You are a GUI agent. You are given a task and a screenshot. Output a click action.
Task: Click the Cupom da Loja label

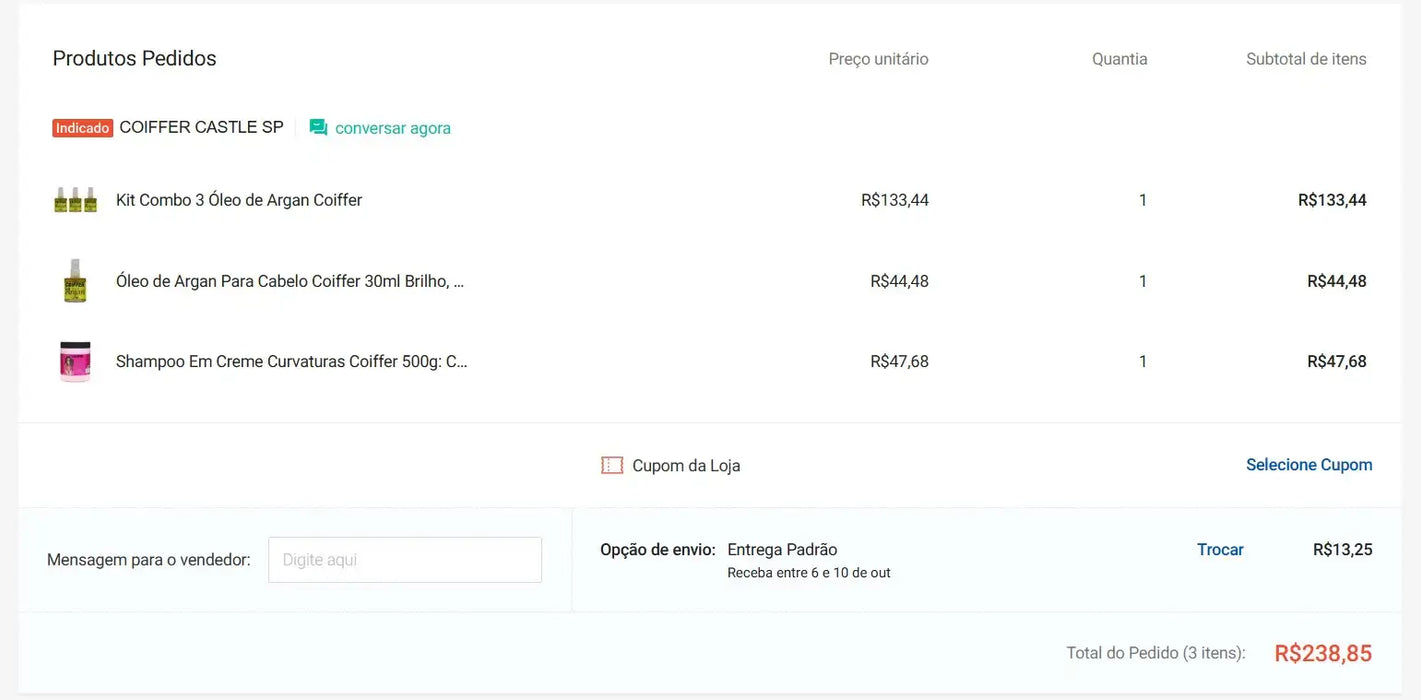[685, 464]
